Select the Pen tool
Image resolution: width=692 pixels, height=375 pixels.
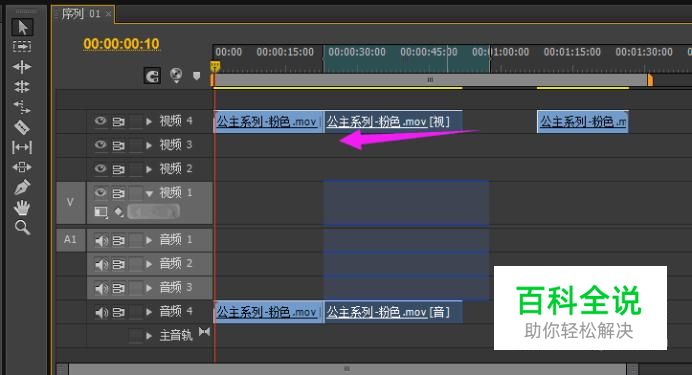[22, 188]
